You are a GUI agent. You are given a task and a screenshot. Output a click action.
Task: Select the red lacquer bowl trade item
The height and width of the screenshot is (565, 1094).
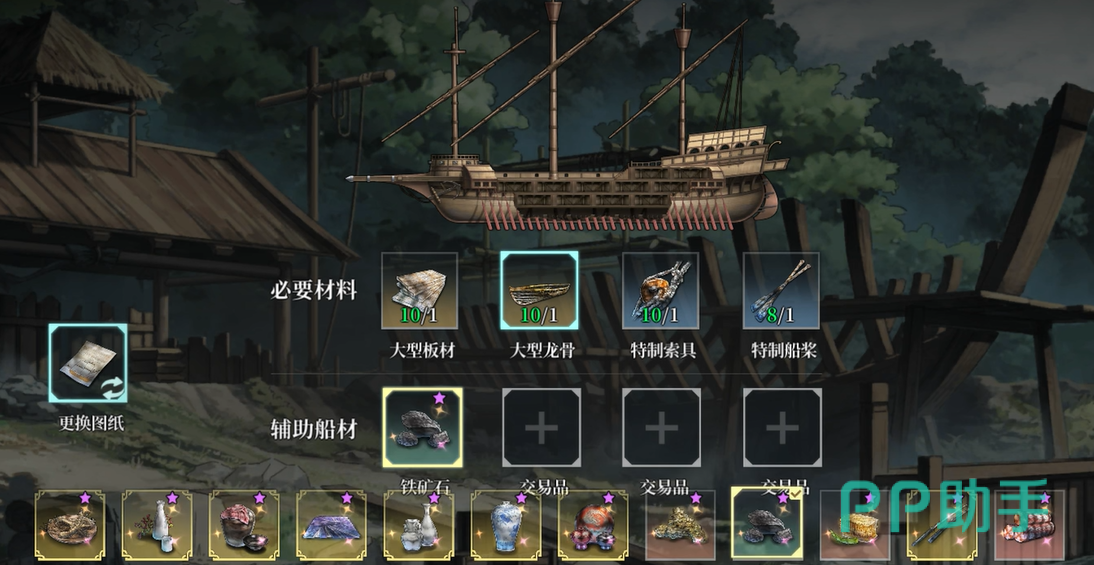244,525
